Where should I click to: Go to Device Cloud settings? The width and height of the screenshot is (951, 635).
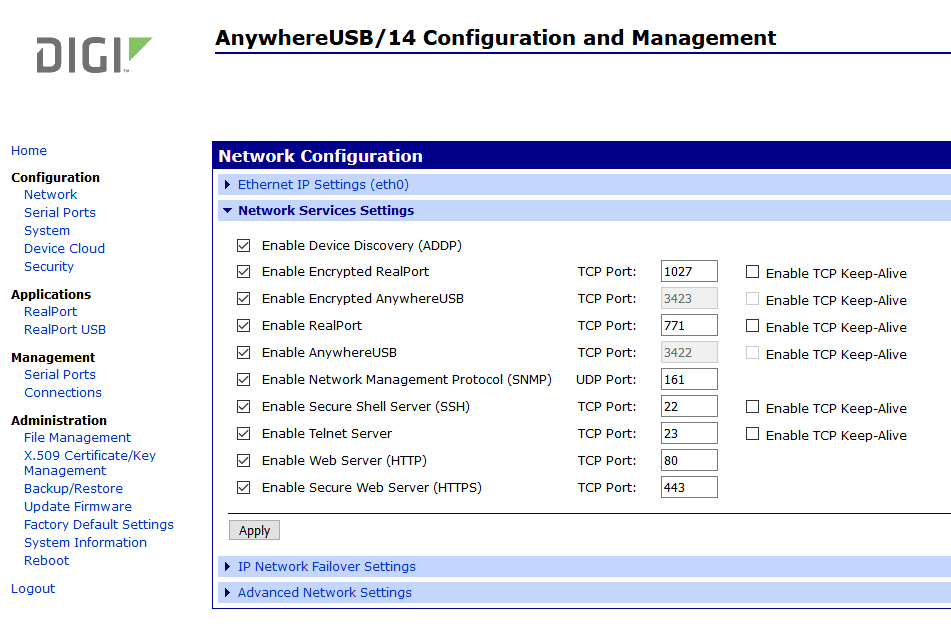pos(64,249)
